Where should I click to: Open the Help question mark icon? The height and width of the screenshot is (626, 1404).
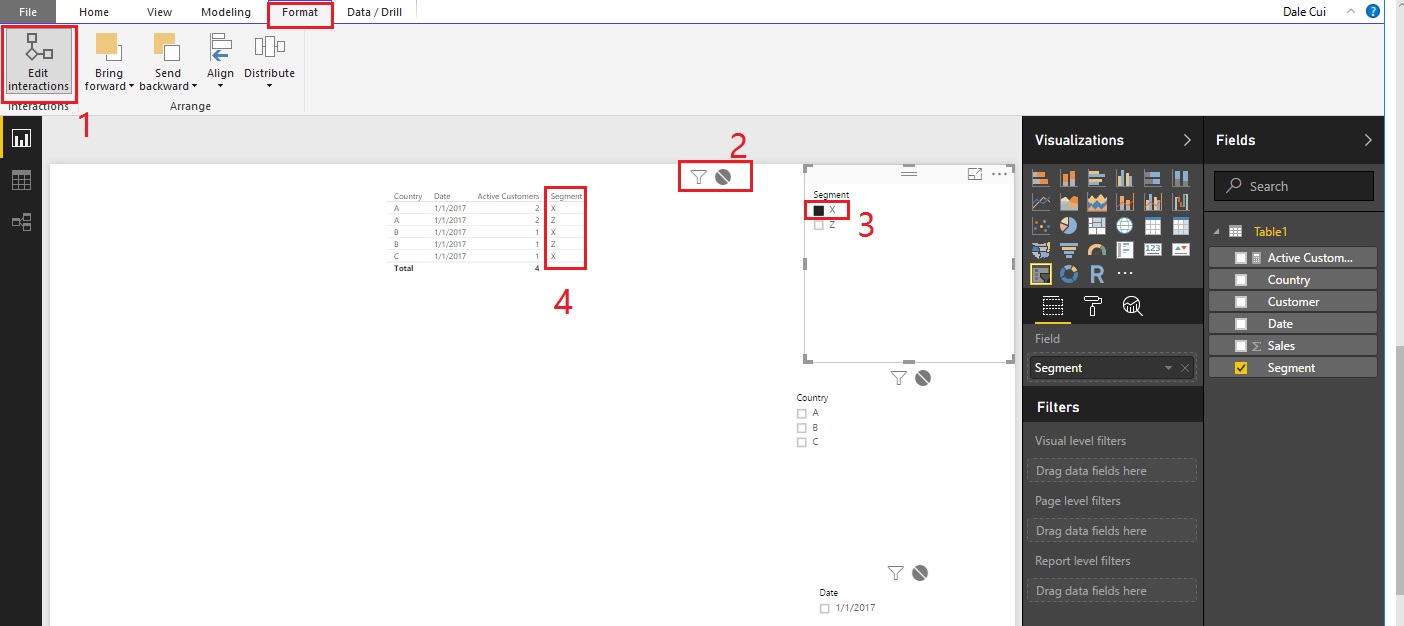(1372, 12)
